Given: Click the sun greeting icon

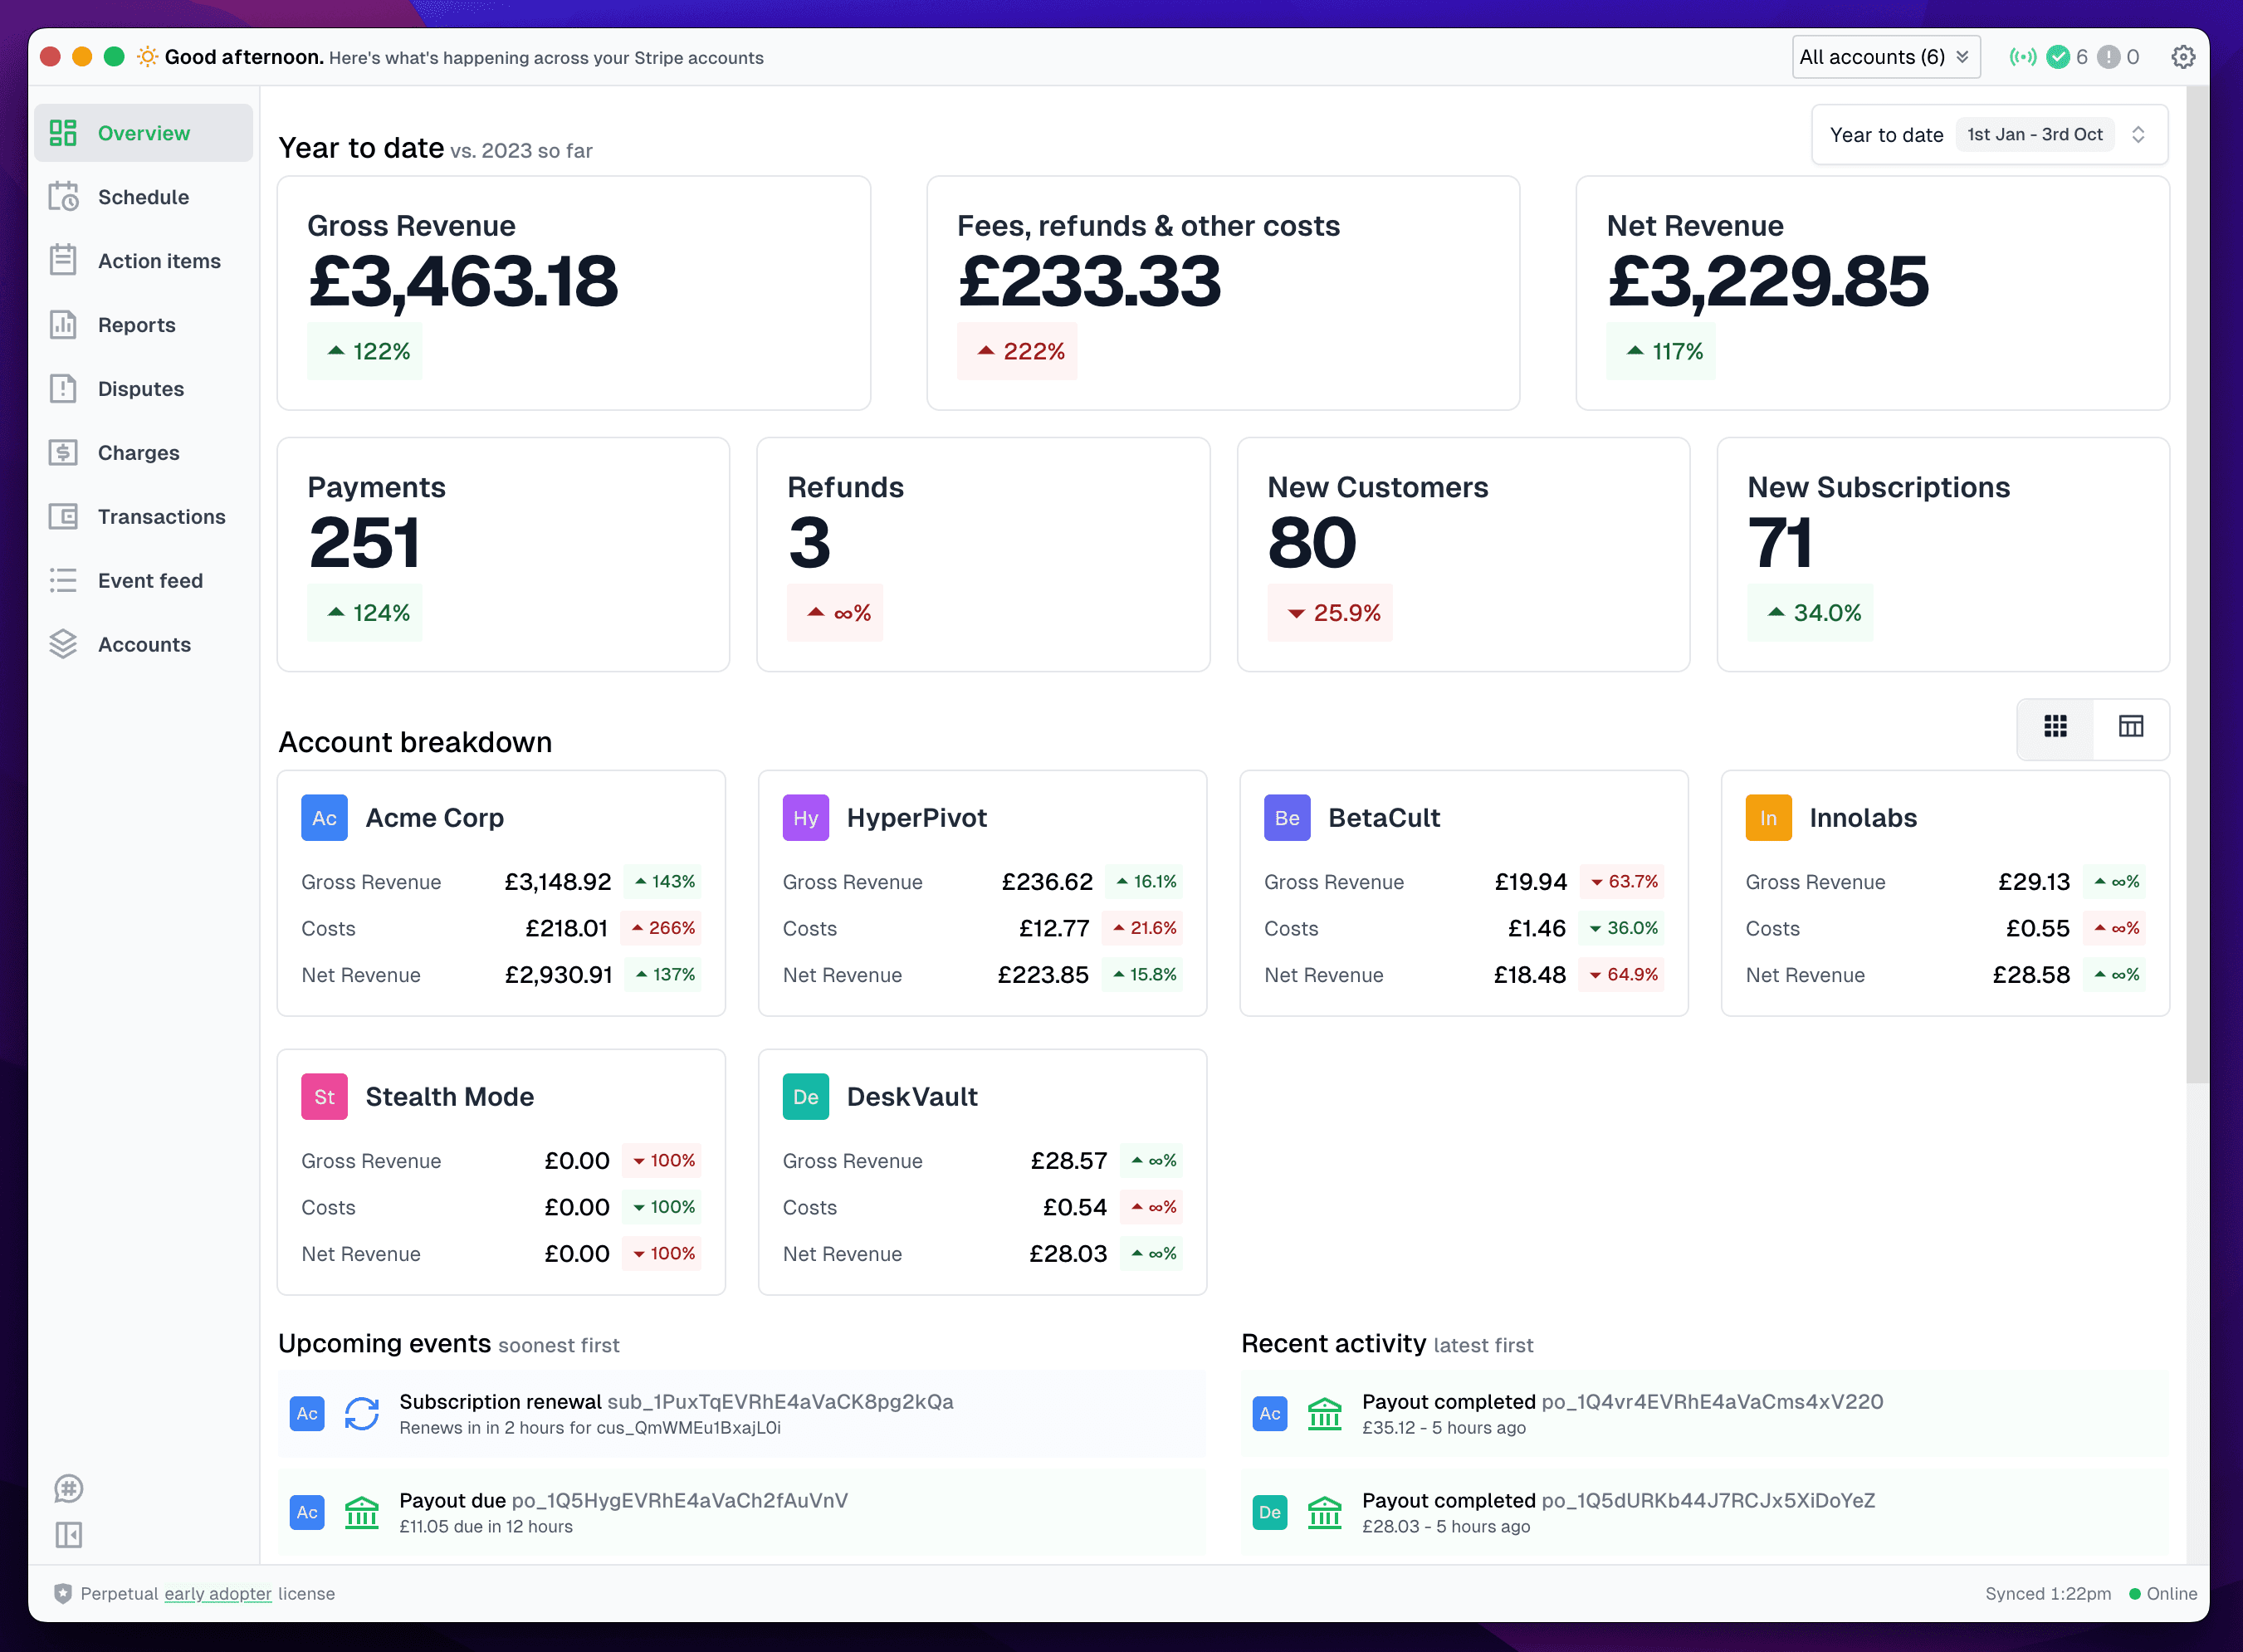Looking at the screenshot, I should pyautogui.click(x=147, y=57).
